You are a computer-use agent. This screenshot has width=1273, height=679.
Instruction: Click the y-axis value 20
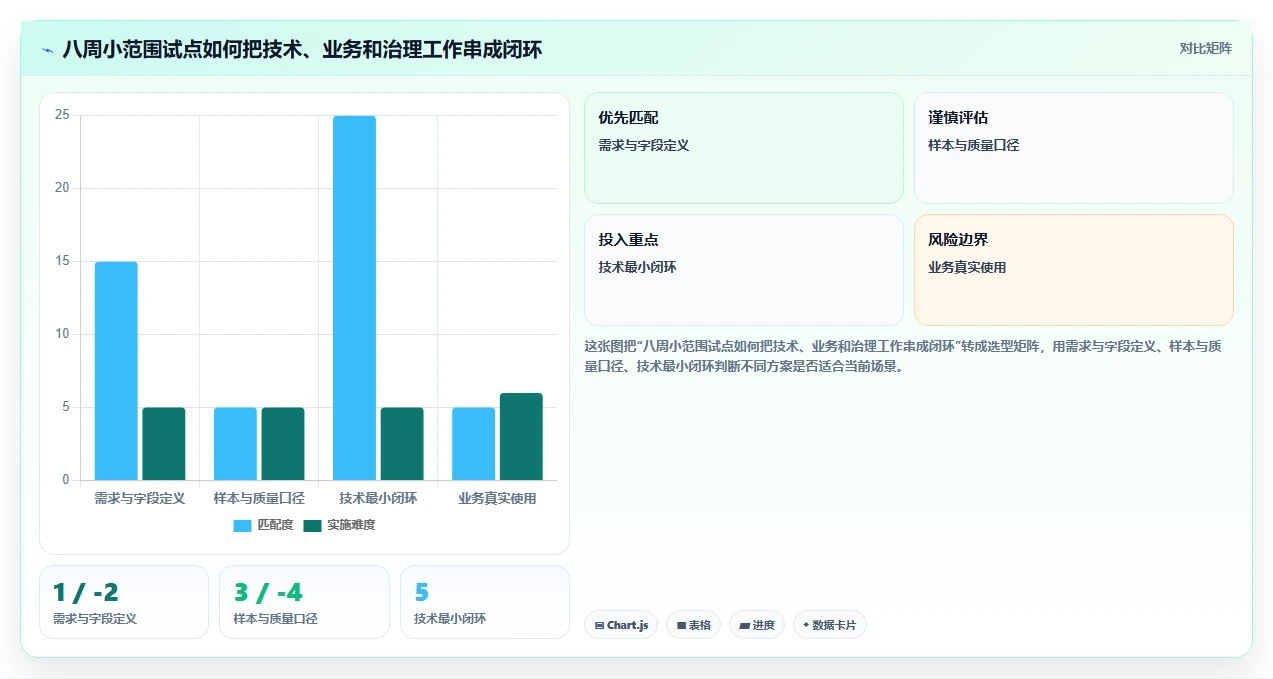pos(62,188)
